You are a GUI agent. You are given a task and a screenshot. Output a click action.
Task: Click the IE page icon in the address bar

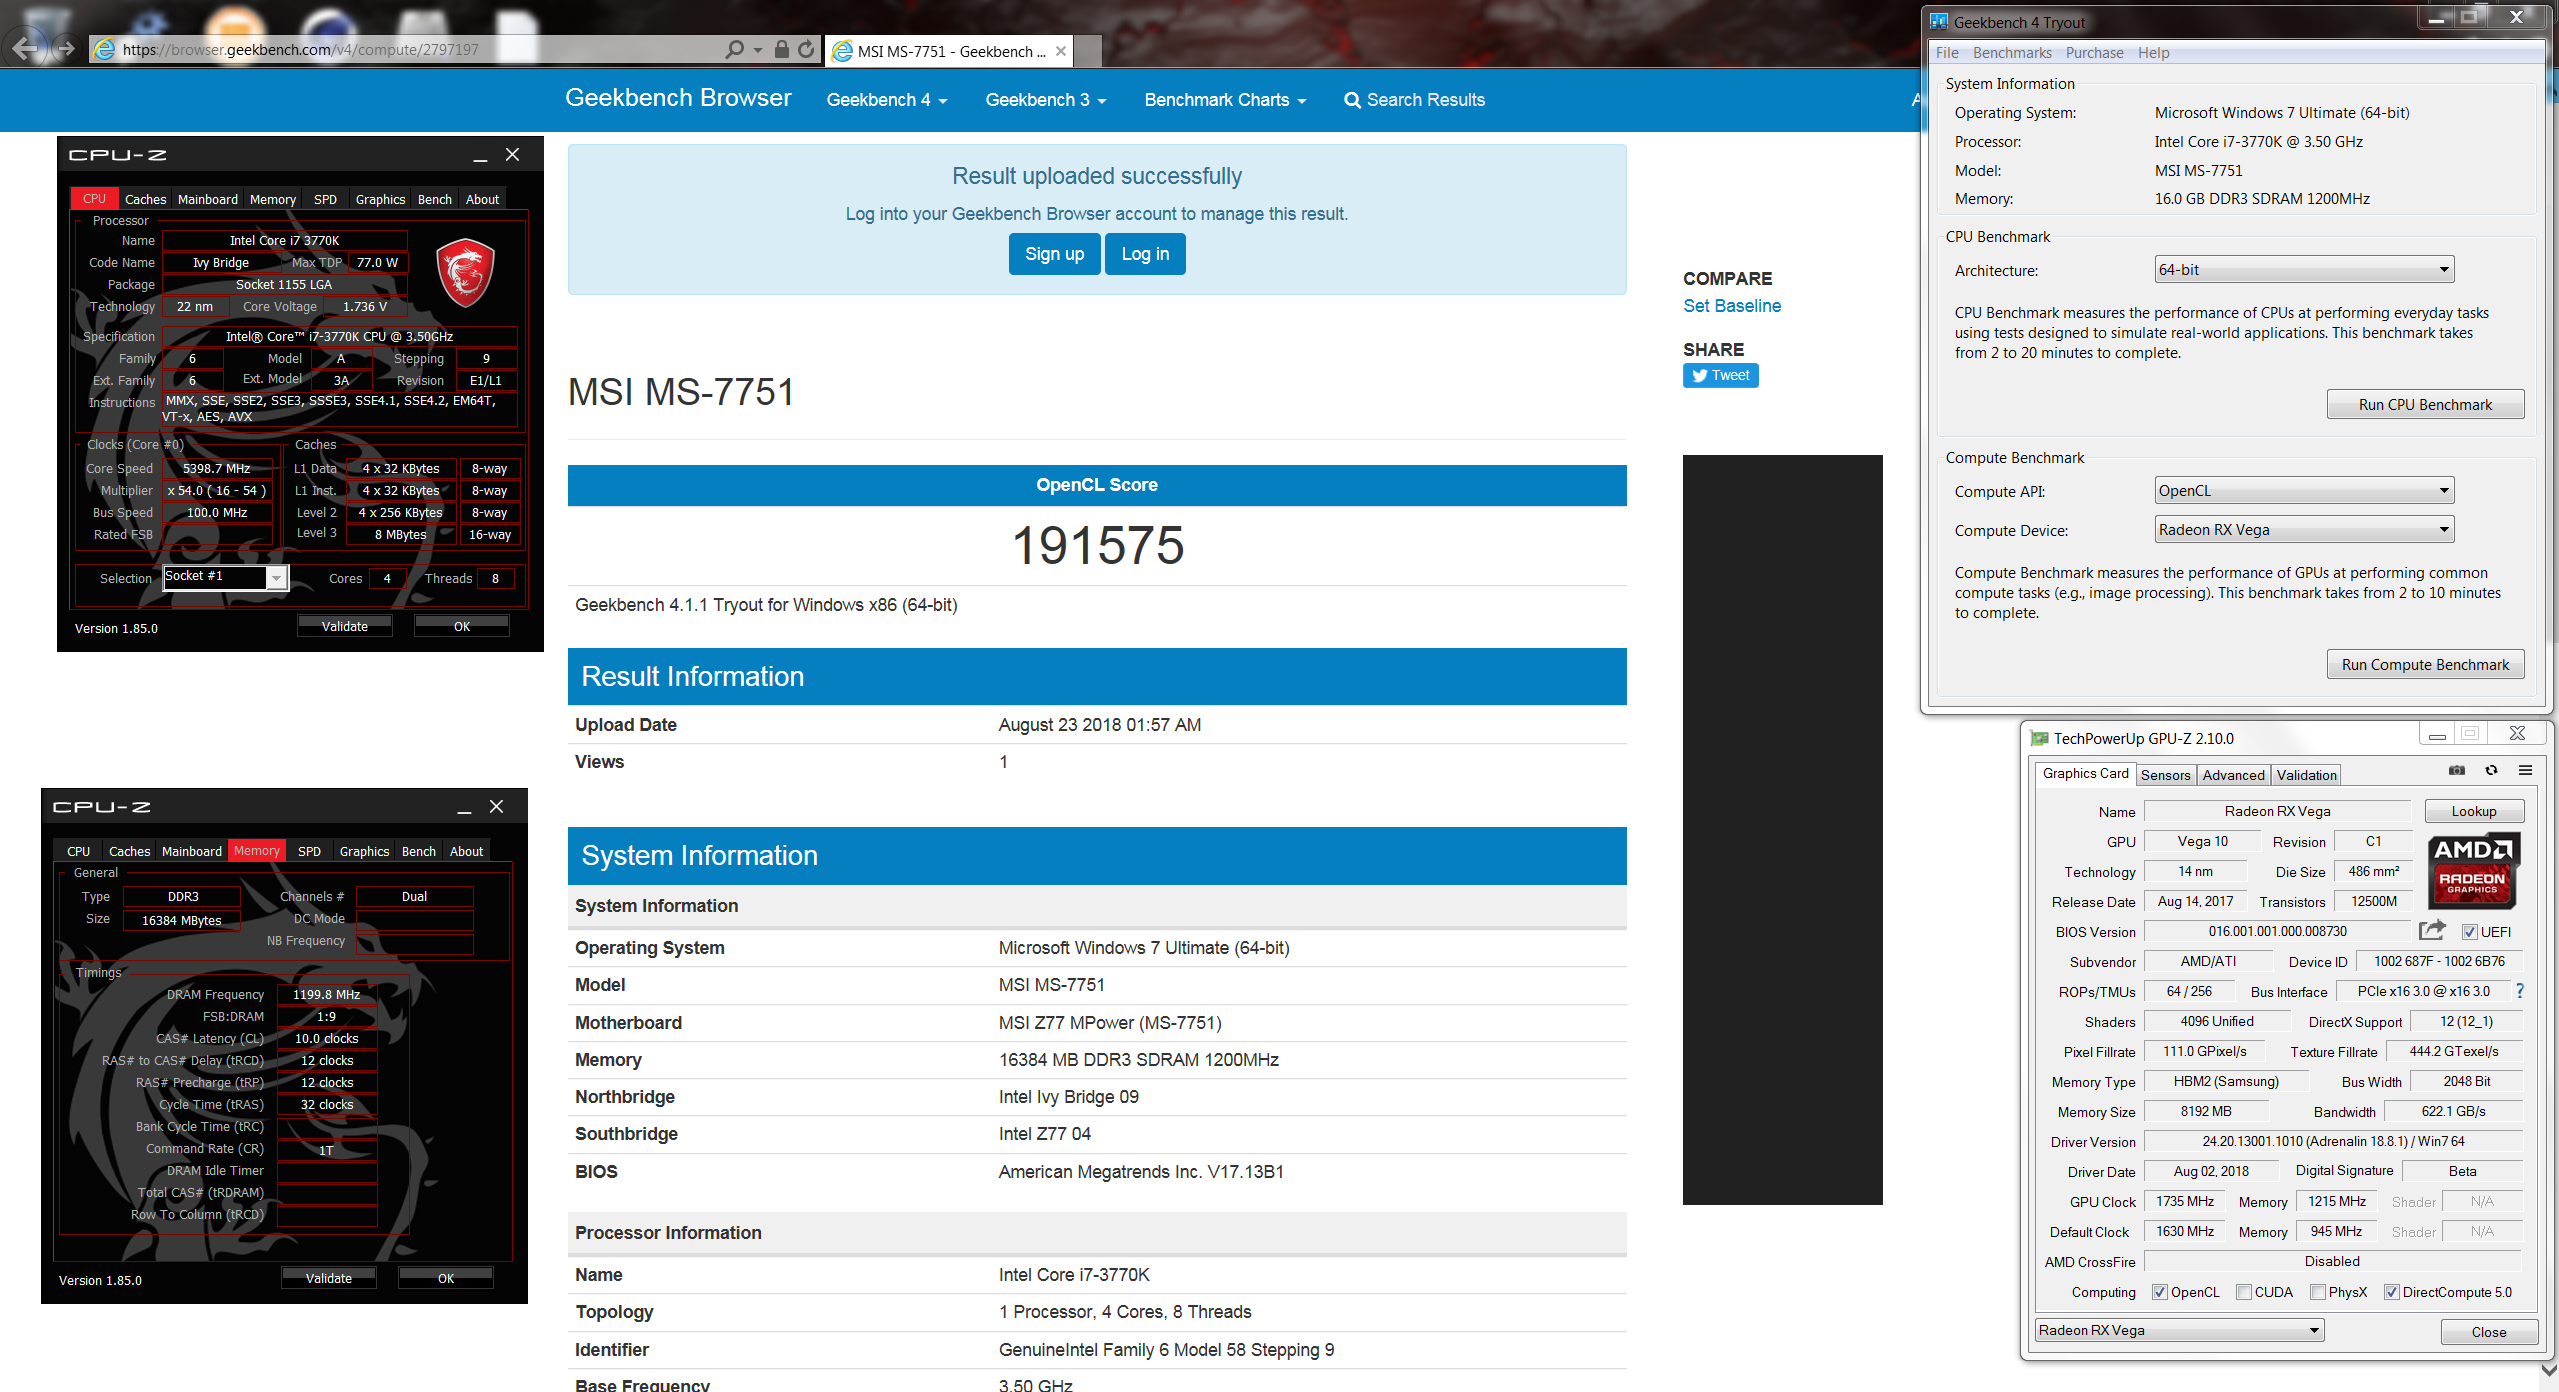coord(103,49)
